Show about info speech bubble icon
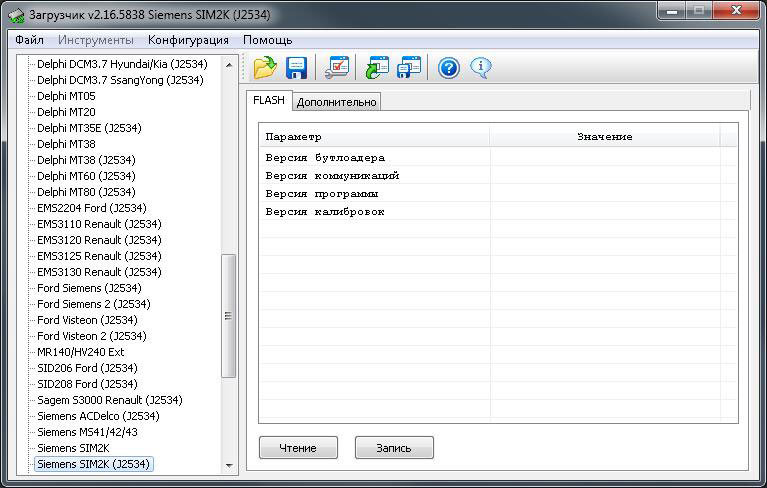767x488 pixels. 481,68
